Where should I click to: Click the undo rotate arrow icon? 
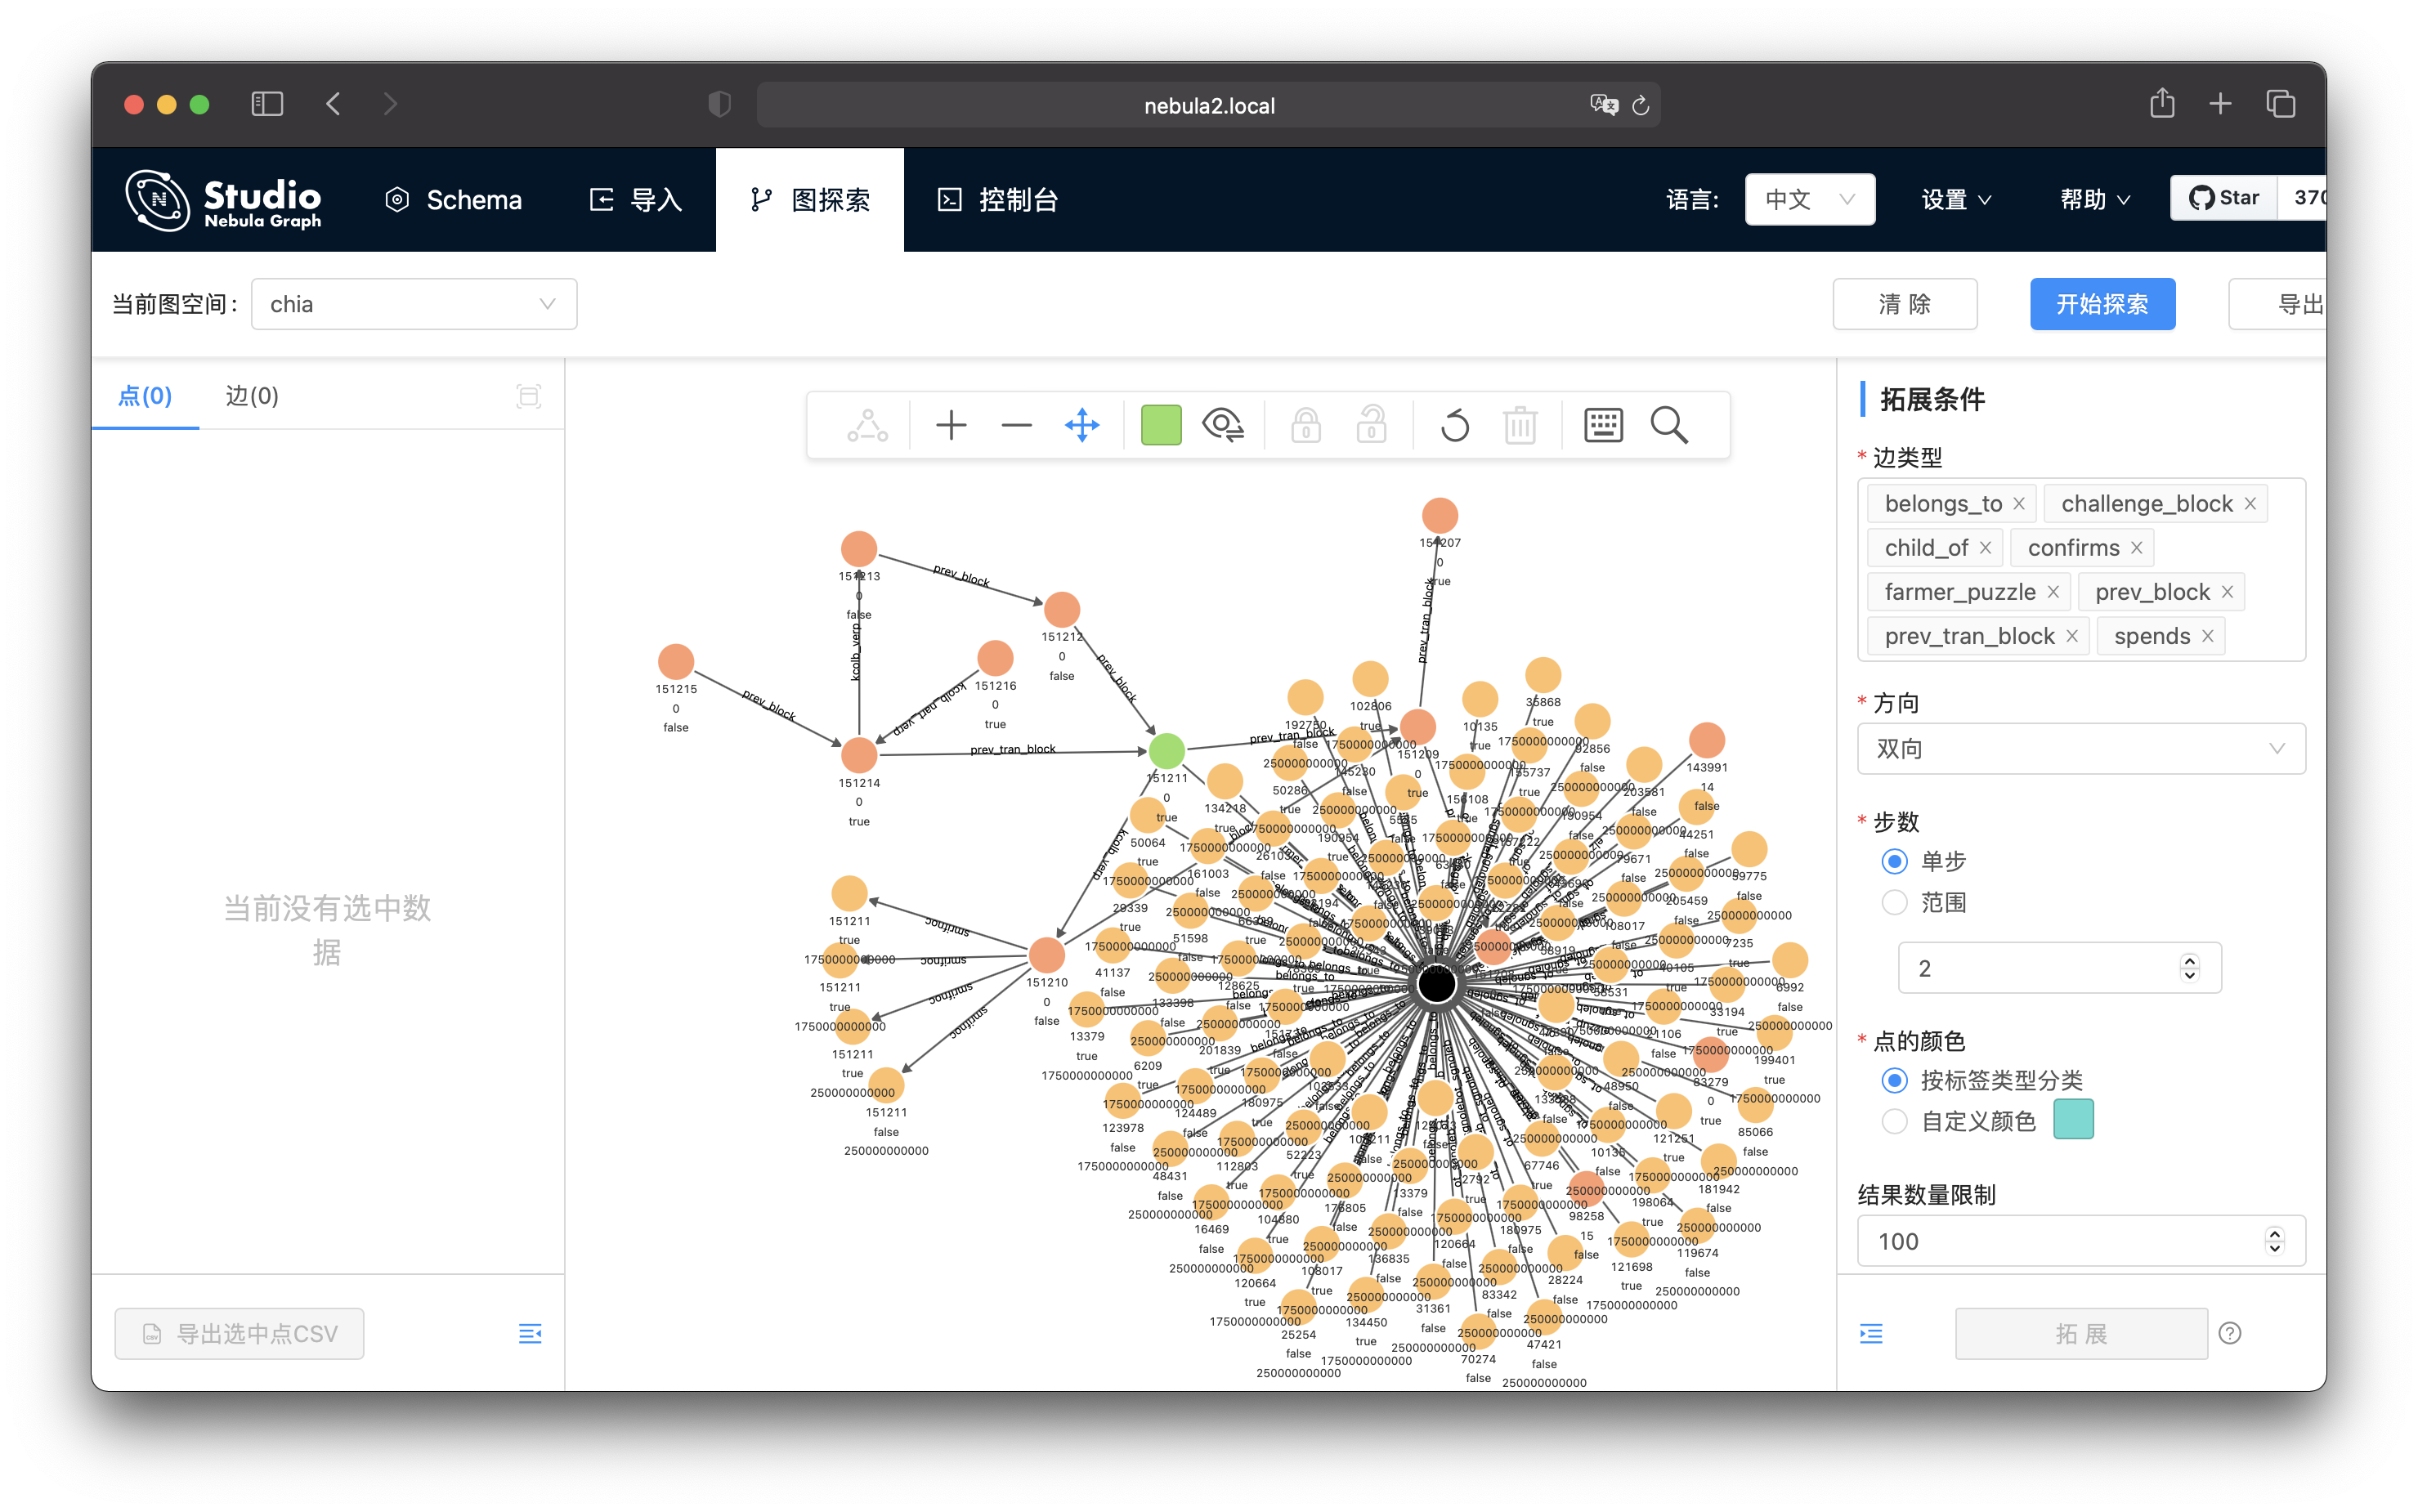[1455, 425]
